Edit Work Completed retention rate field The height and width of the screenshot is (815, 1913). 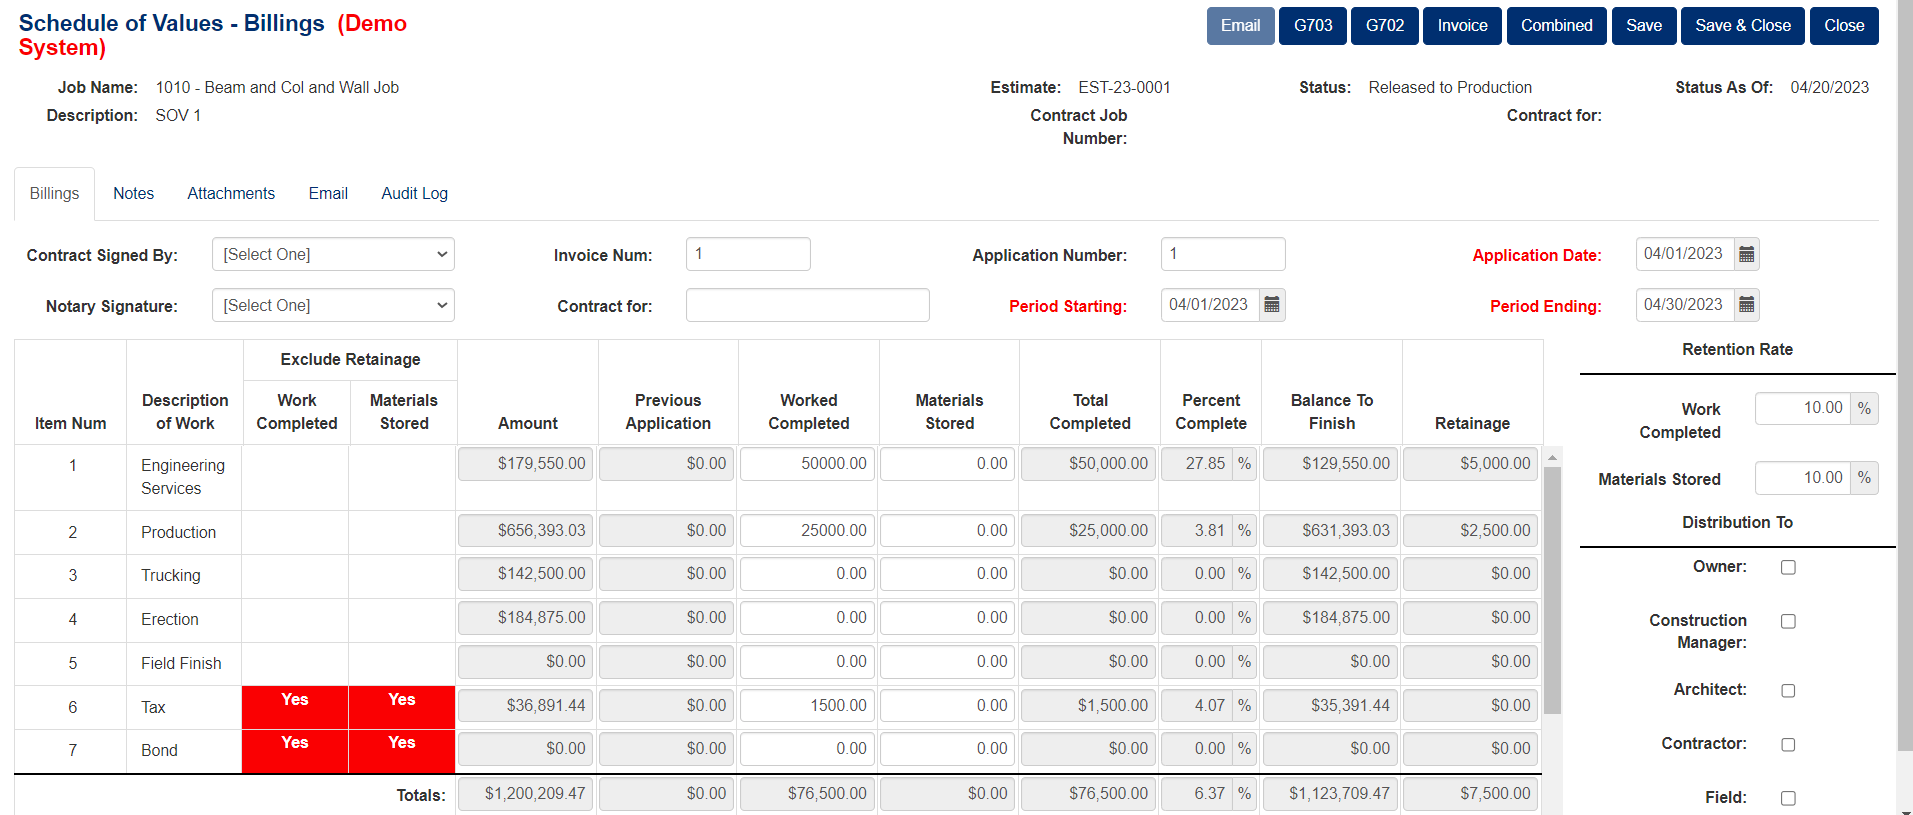(x=1803, y=408)
